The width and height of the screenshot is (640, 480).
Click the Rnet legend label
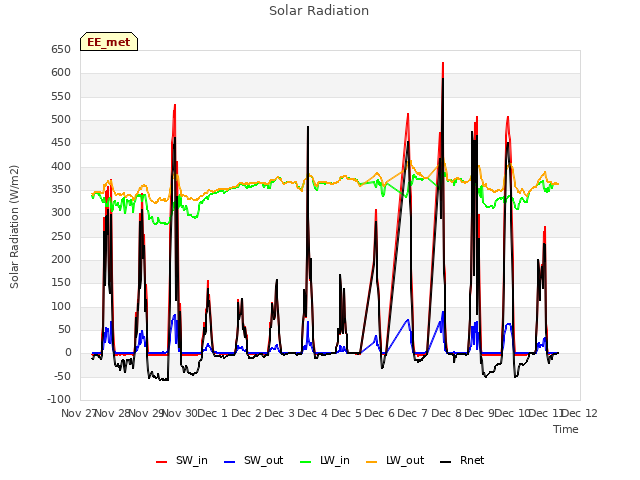pos(472,460)
